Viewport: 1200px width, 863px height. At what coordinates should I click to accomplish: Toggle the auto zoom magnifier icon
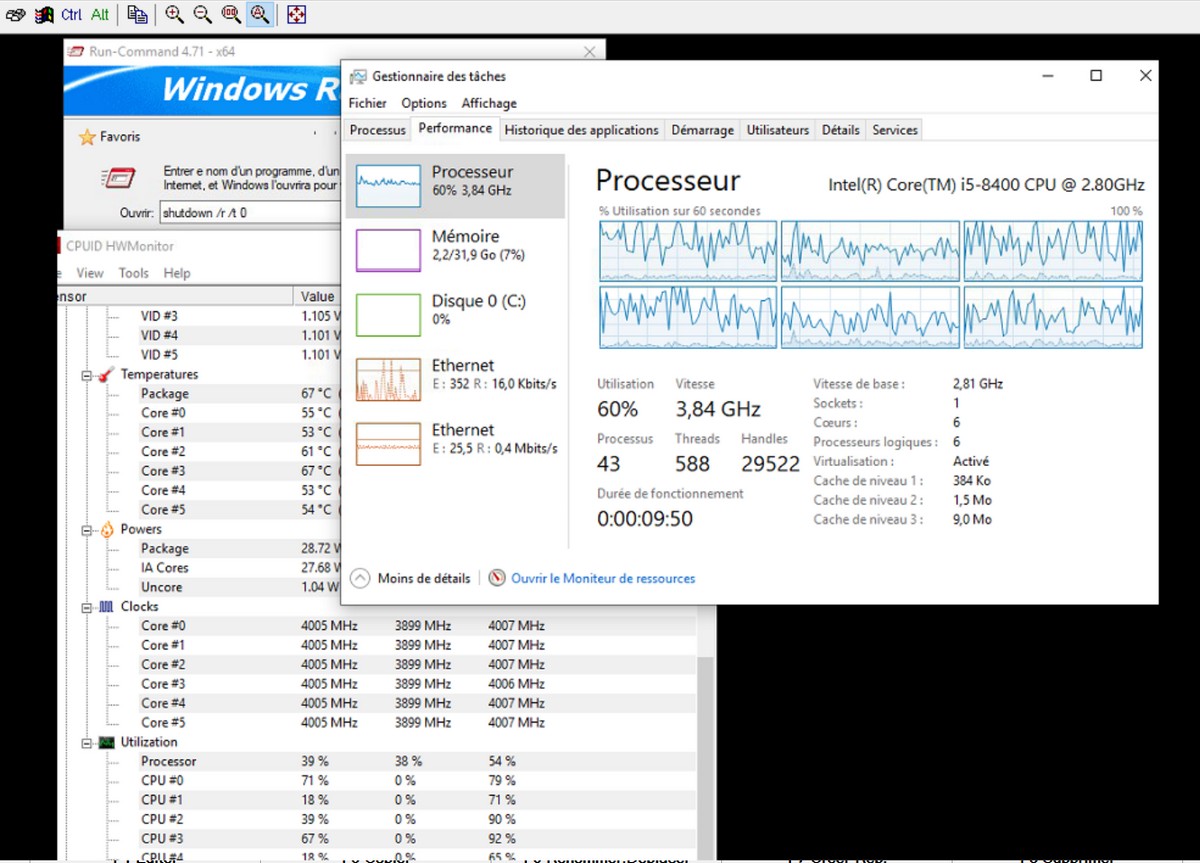pos(260,14)
